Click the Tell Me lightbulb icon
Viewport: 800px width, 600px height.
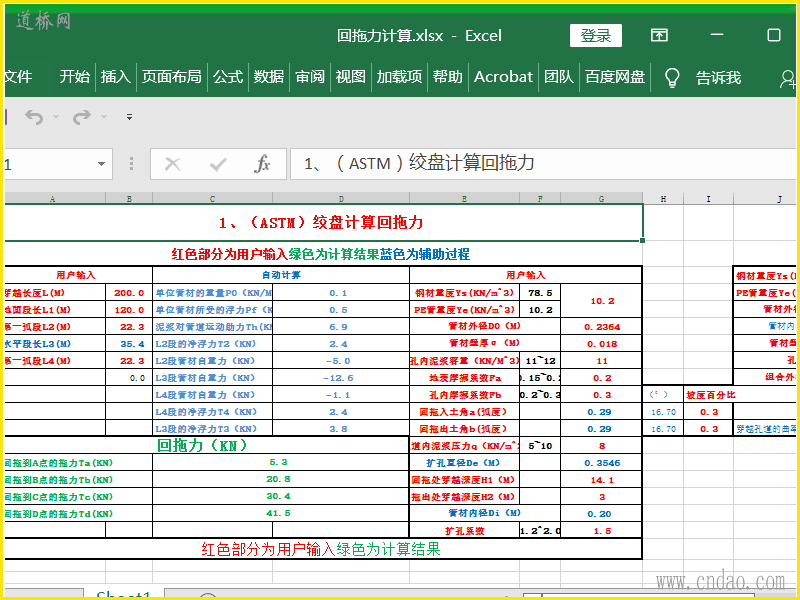coord(672,78)
